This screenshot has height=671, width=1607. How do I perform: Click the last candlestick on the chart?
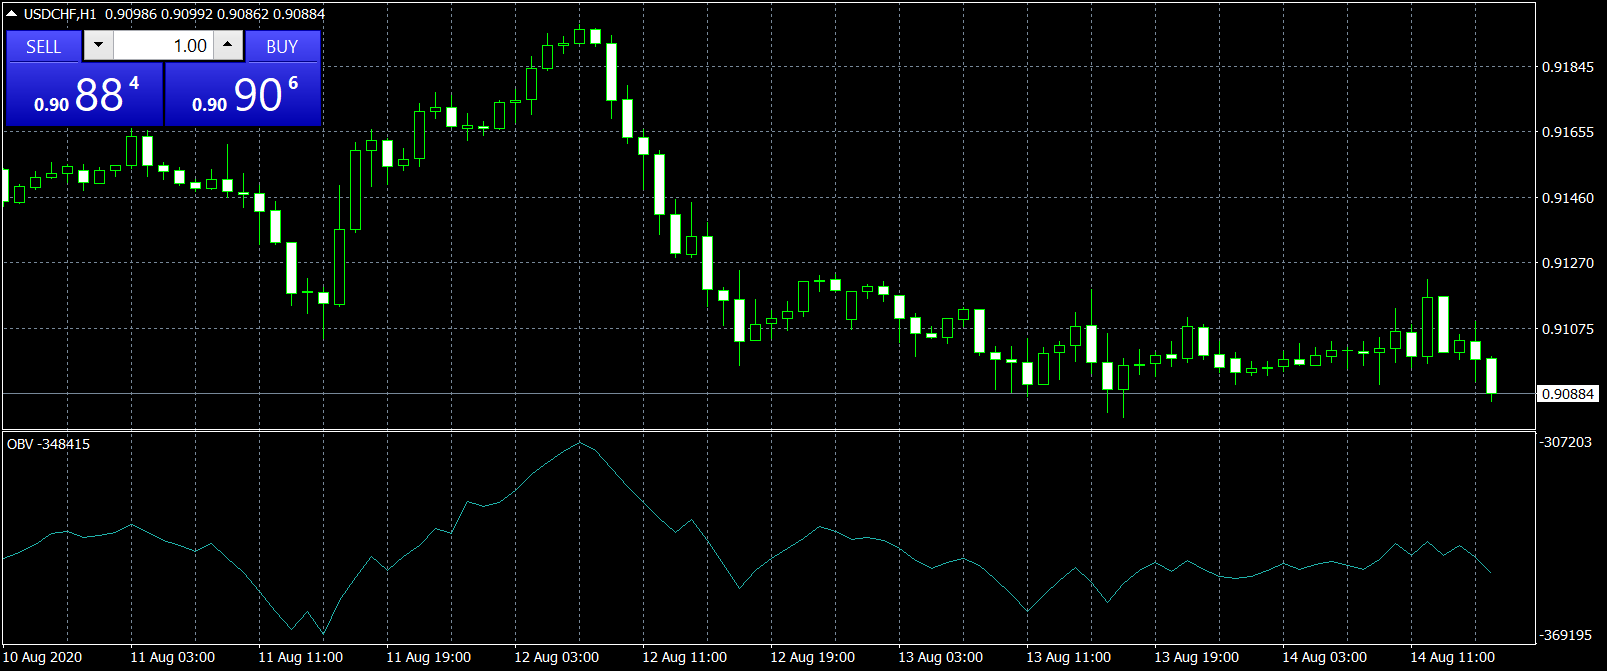1492,376
